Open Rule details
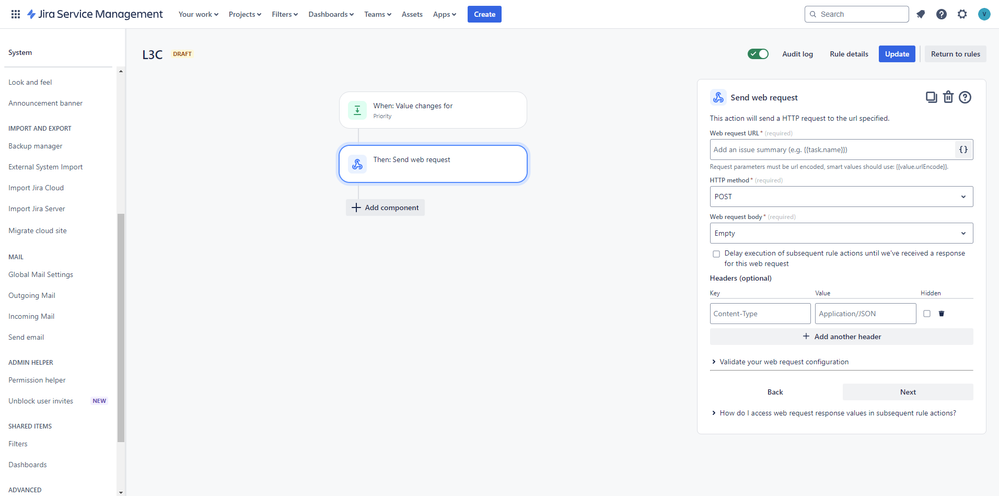Image resolution: width=999 pixels, height=496 pixels. (849, 54)
